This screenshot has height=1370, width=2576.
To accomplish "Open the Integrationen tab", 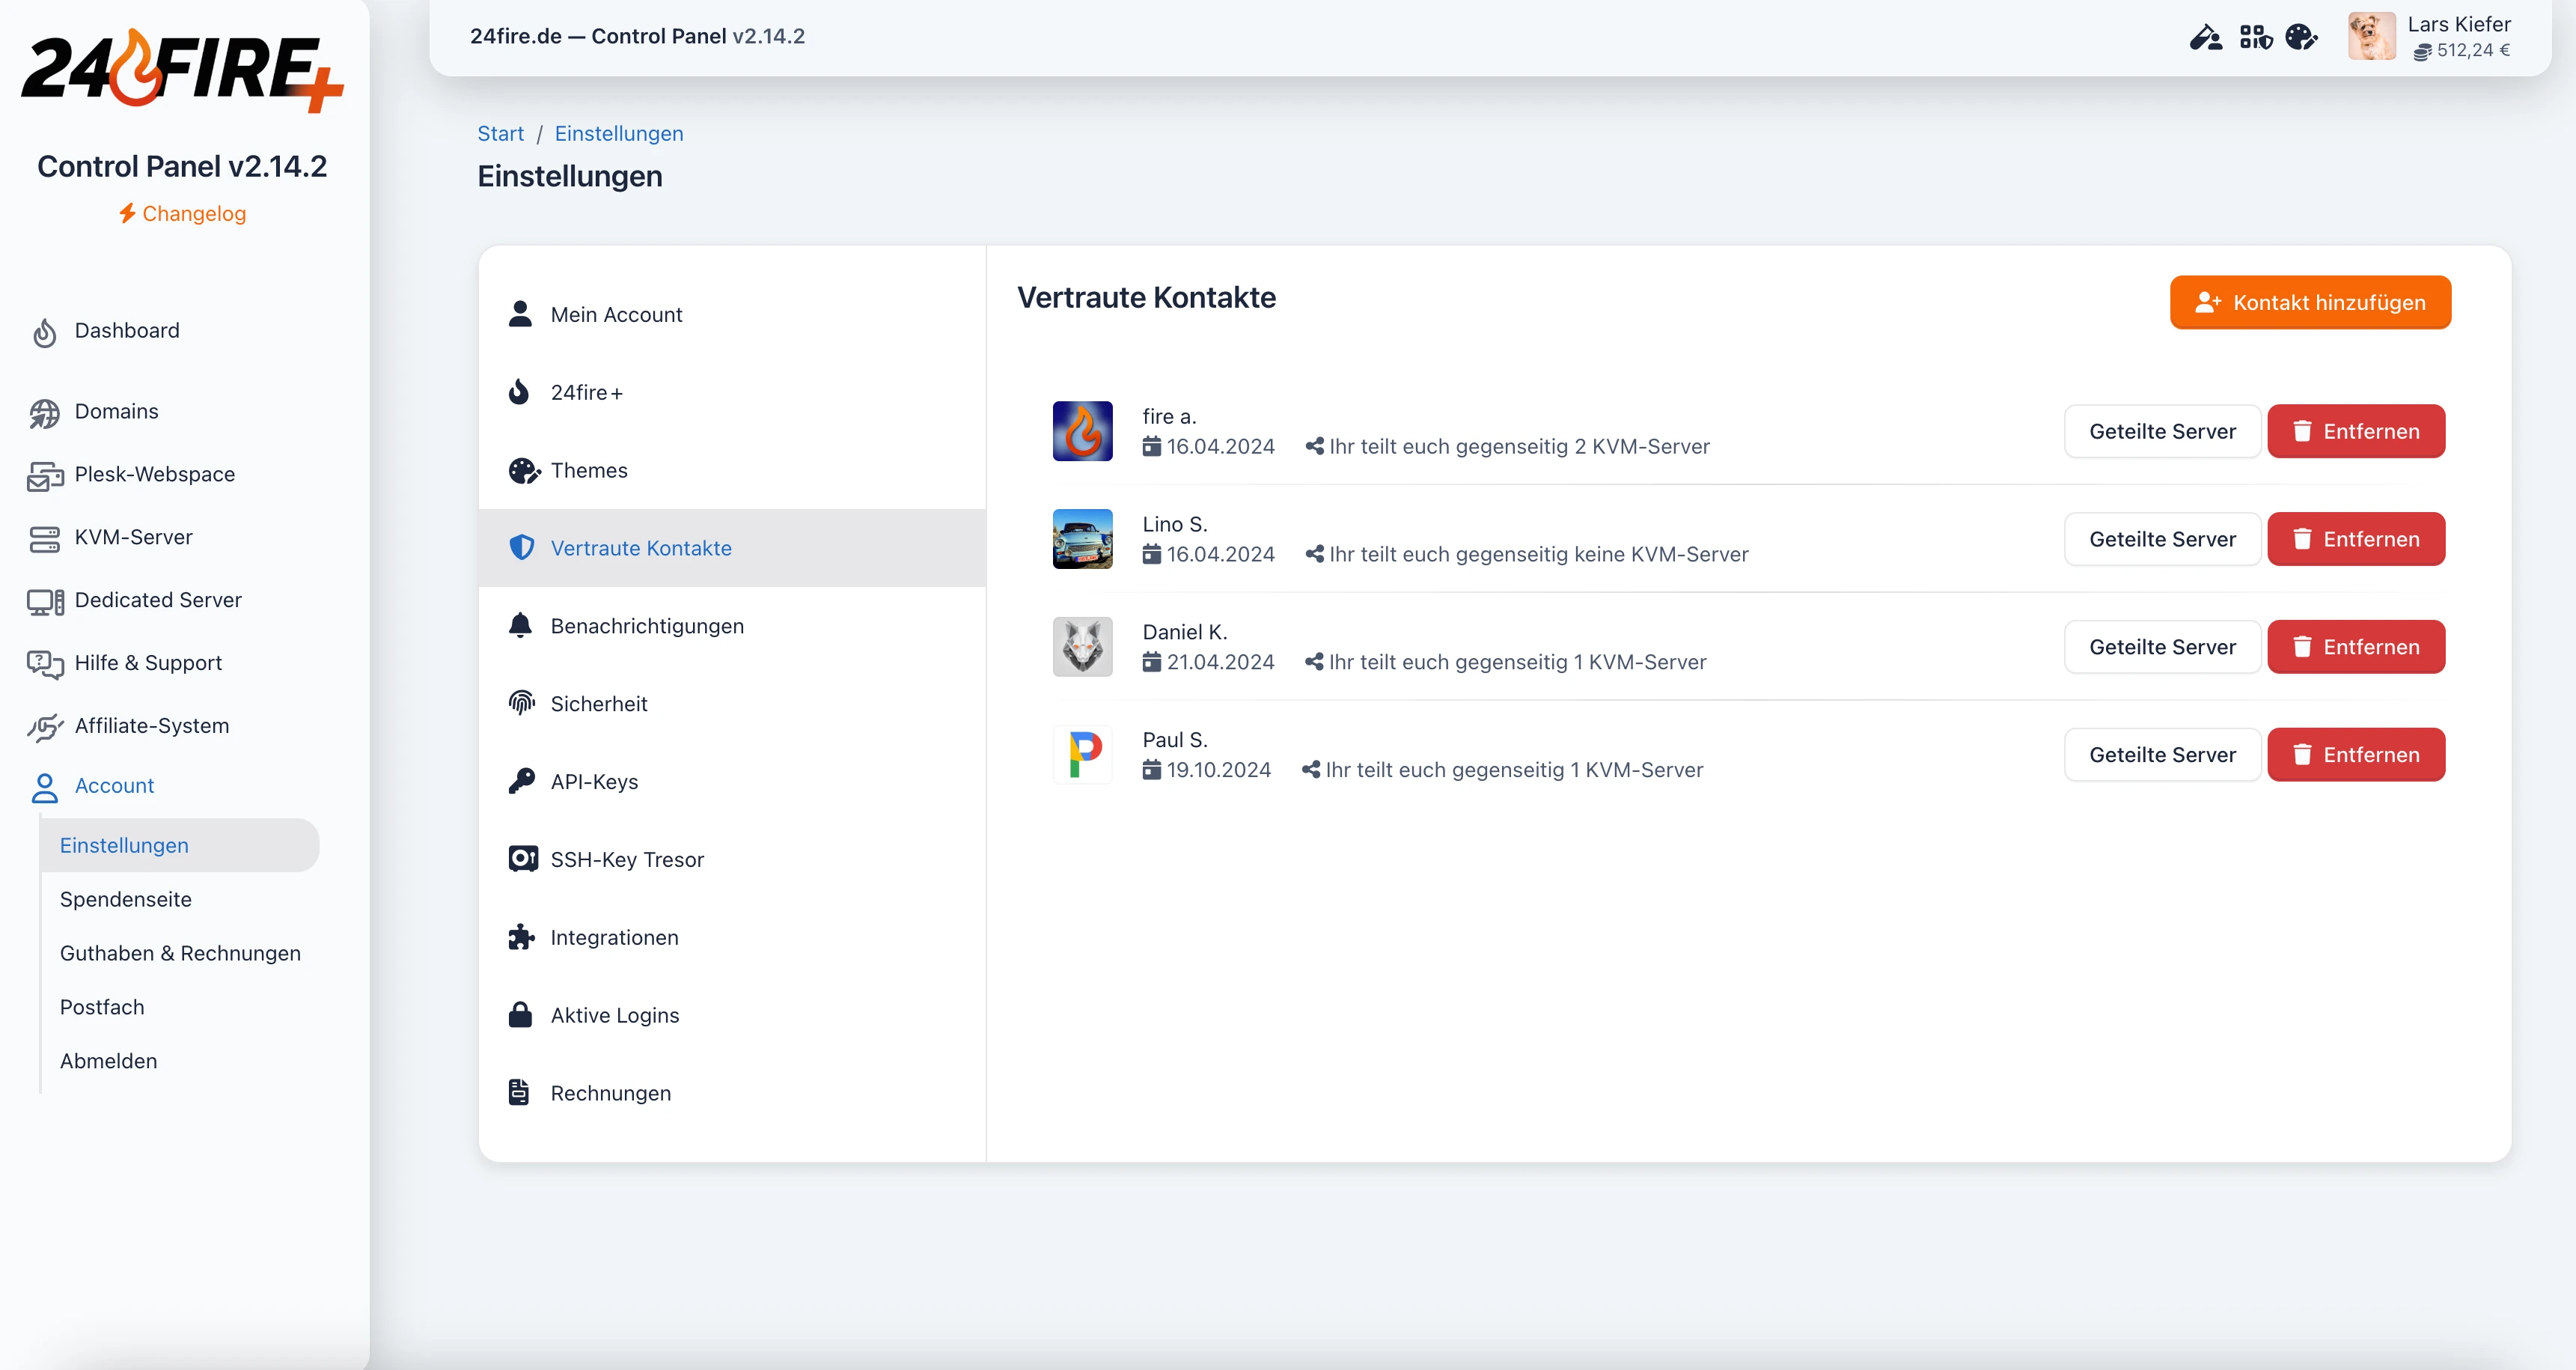I will (733, 938).
